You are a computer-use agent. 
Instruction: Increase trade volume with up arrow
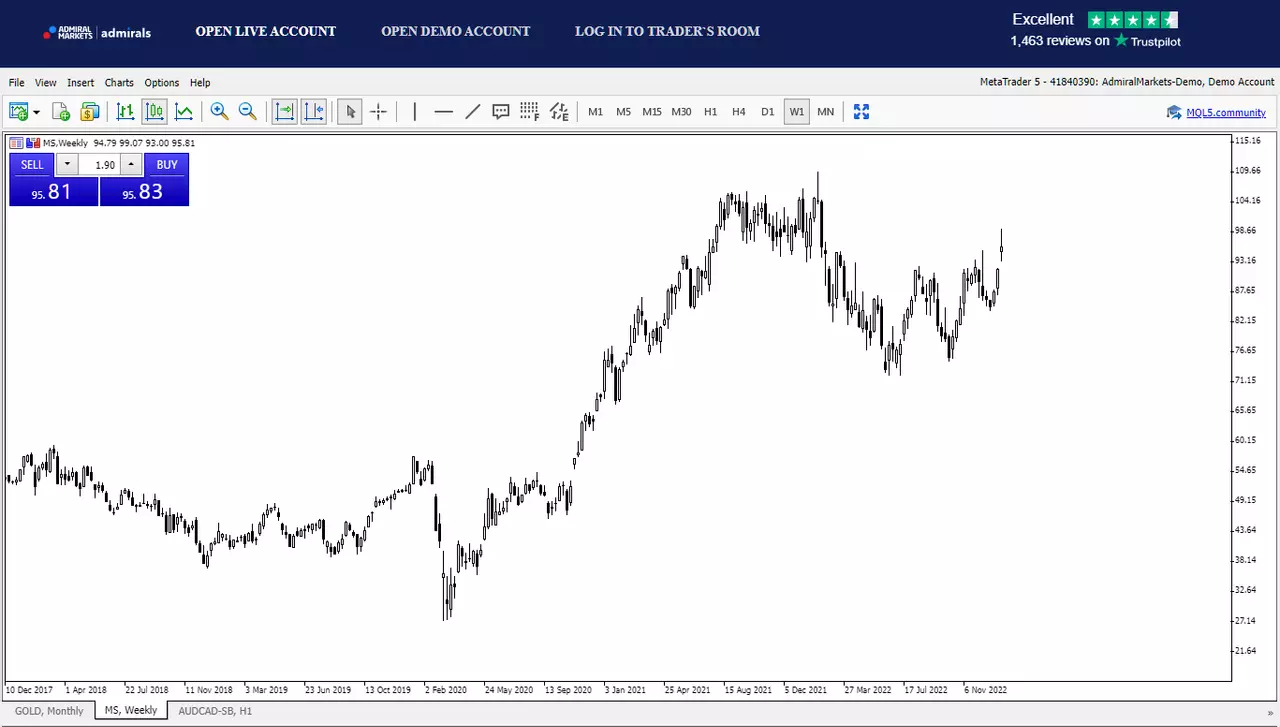click(132, 165)
